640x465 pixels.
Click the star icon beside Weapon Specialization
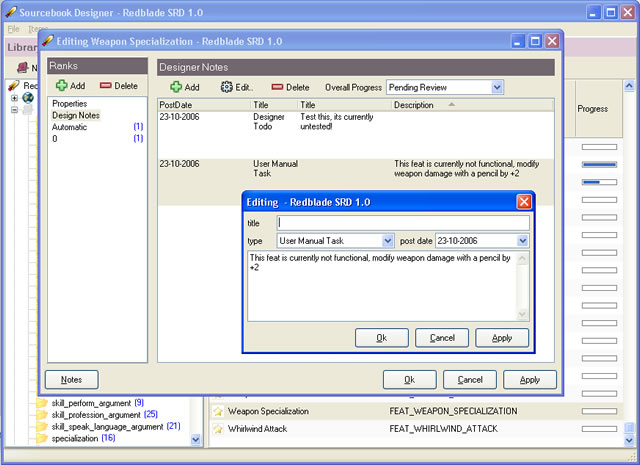coord(218,411)
